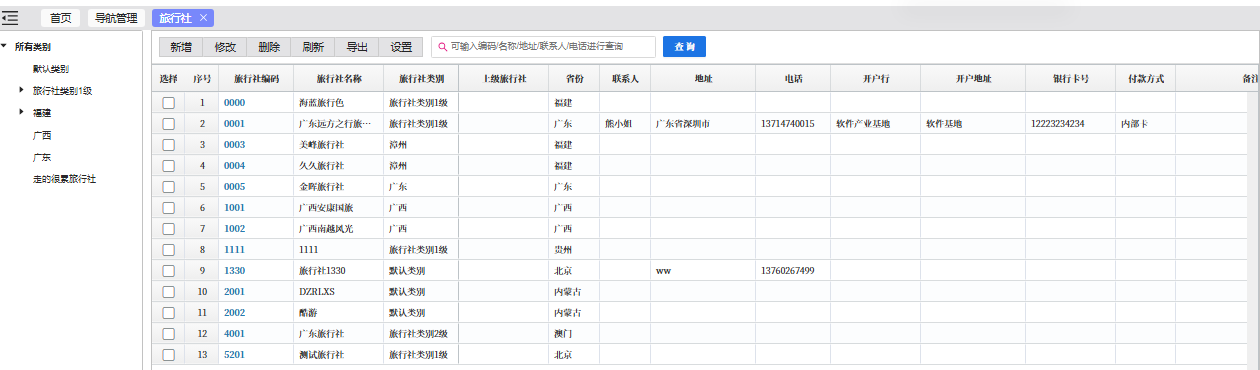Open code link 1001
The image size is (1260, 370).
pos(234,208)
